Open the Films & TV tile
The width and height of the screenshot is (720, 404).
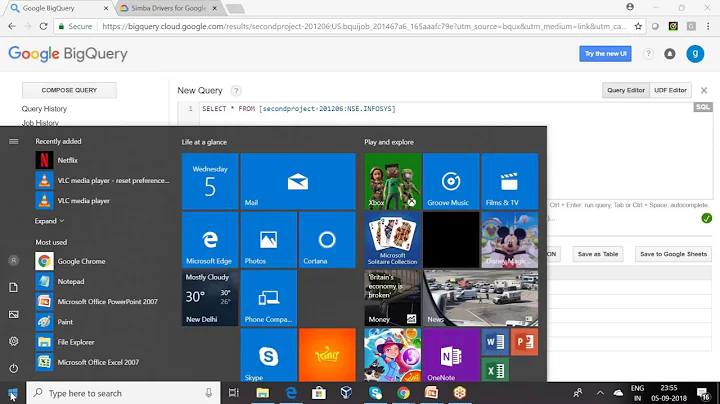pos(510,181)
